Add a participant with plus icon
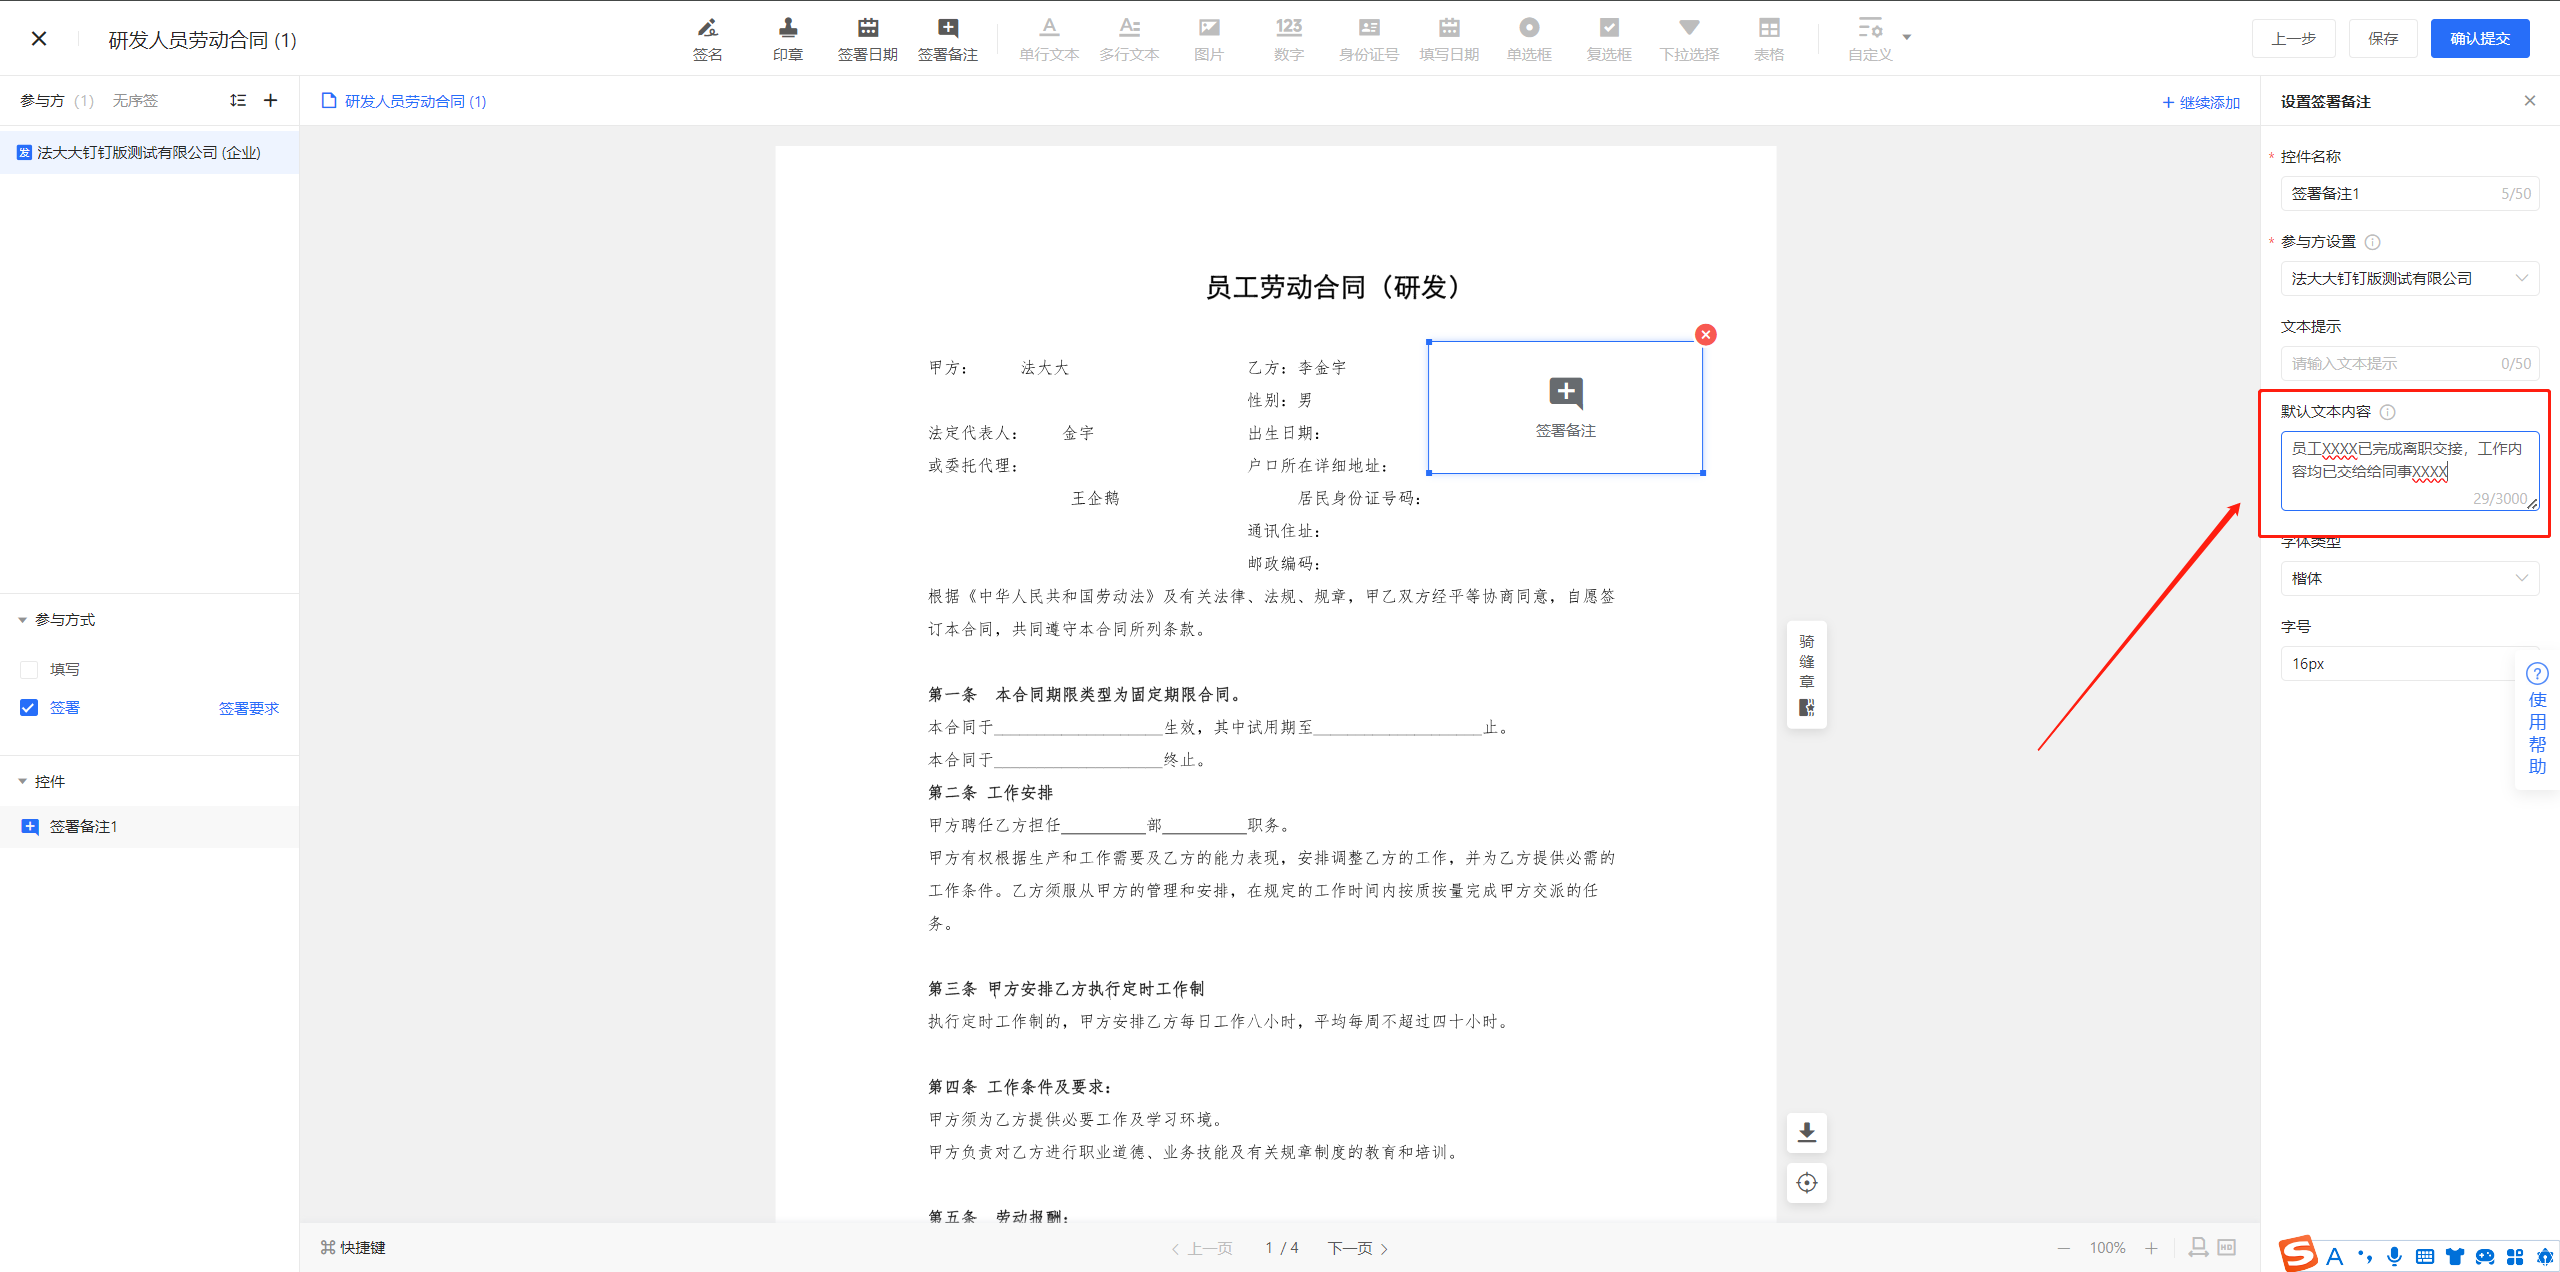This screenshot has width=2560, height=1272. click(x=270, y=100)
